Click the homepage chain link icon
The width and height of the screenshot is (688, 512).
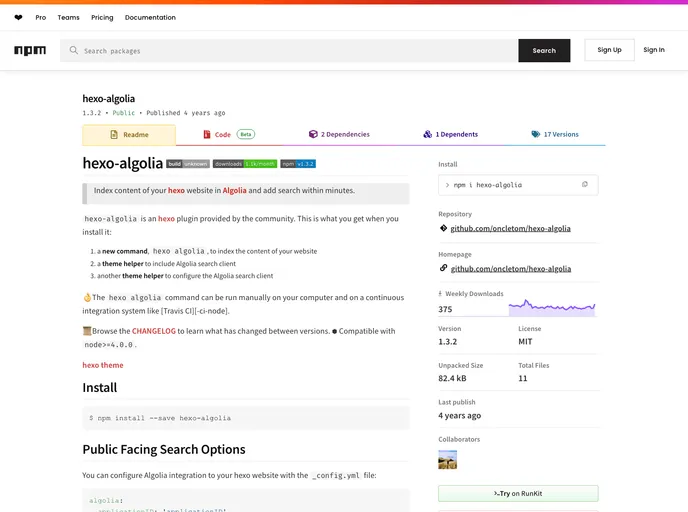tap(443, 268)
